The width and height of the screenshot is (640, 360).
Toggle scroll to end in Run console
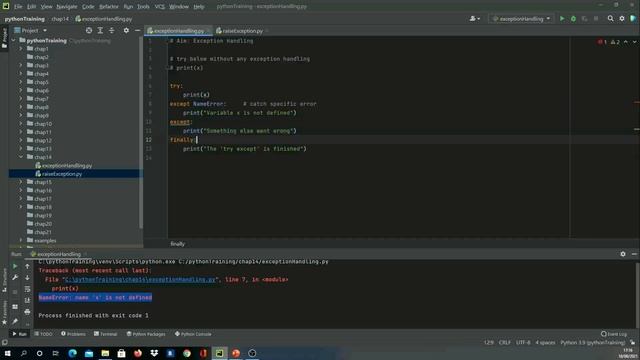coord(27,300)
